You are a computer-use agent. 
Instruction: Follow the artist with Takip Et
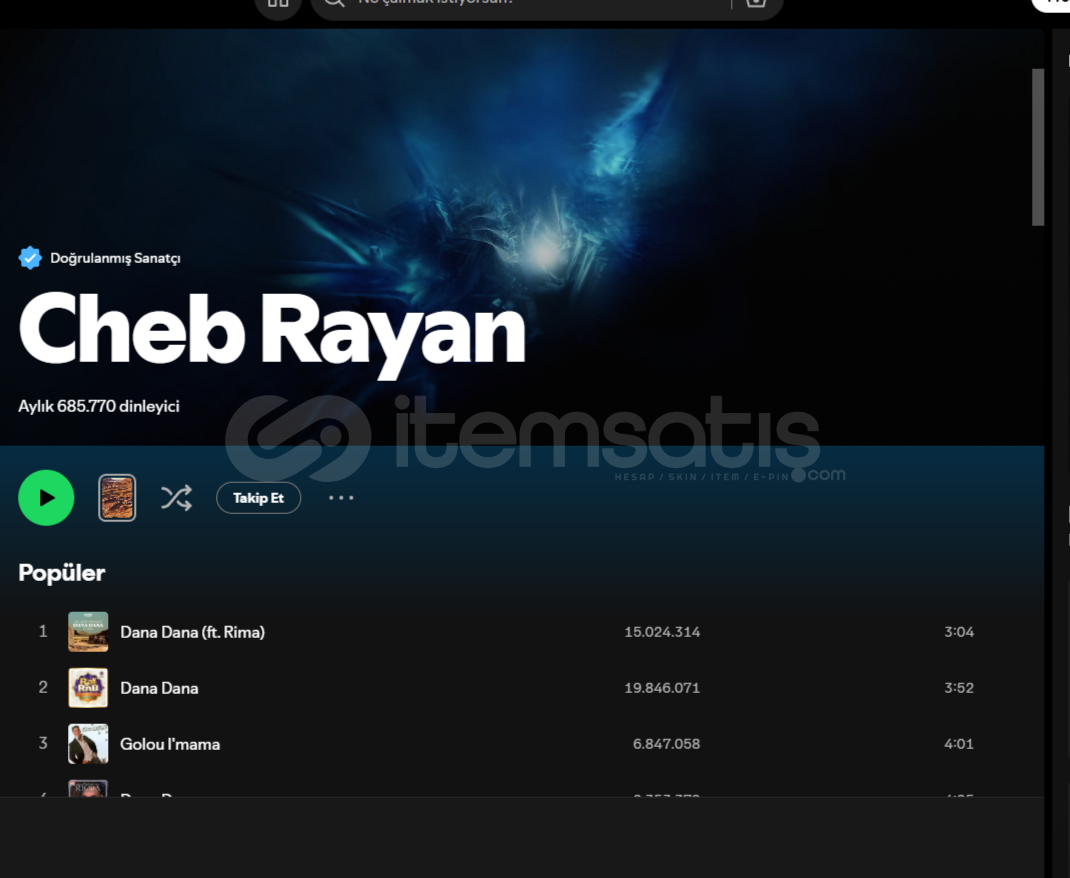pyautogui.click(x=258, y=498)
